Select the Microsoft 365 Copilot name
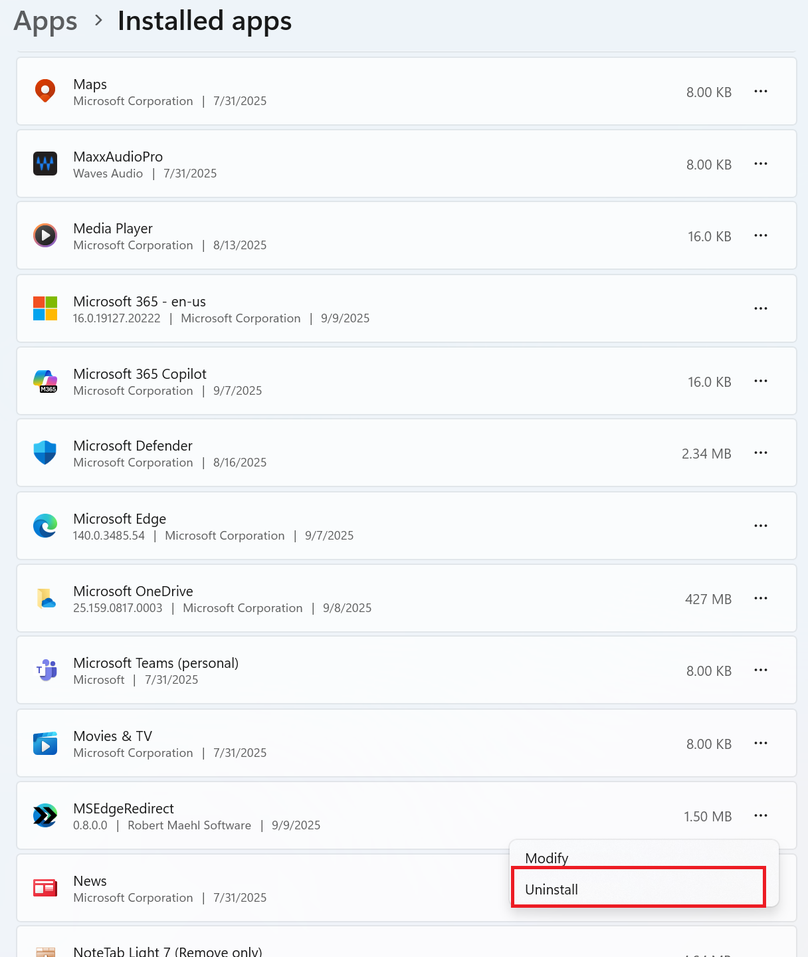Viewport: 808px width, 957px height. coord(140,374)
